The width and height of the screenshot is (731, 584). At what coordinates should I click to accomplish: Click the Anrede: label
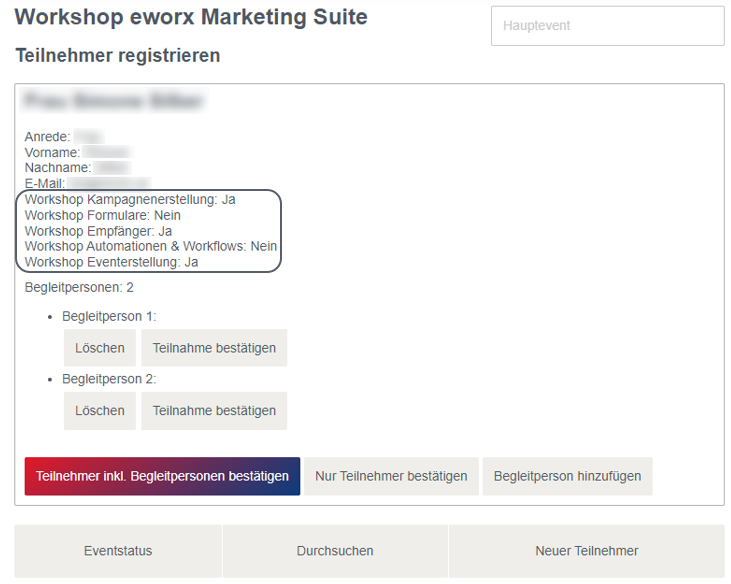click(48, 137)
